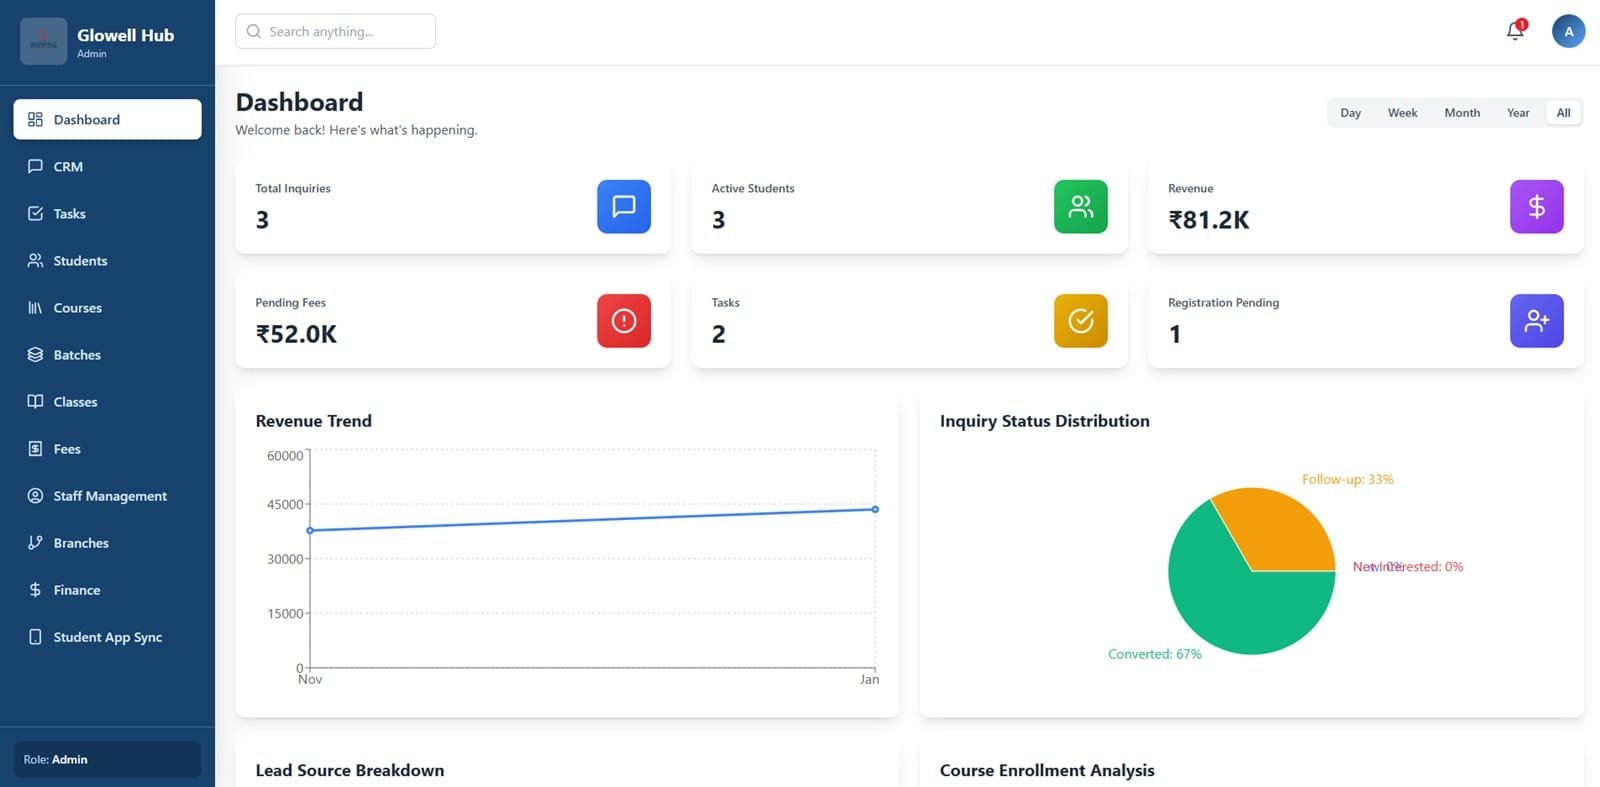
Task: Click the red Pending Fees alert icon
Action: tap(624, 320)
